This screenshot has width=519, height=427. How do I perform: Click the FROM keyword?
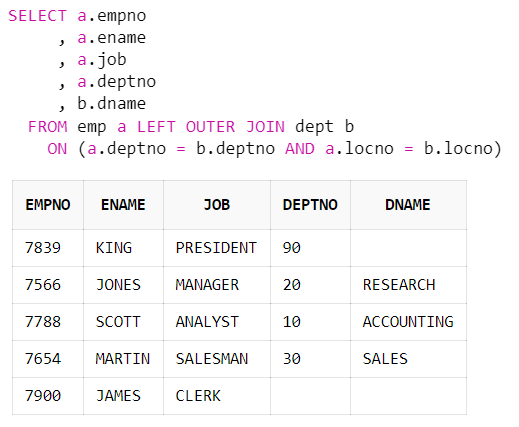pyautogui.click(x=48, y=127)
